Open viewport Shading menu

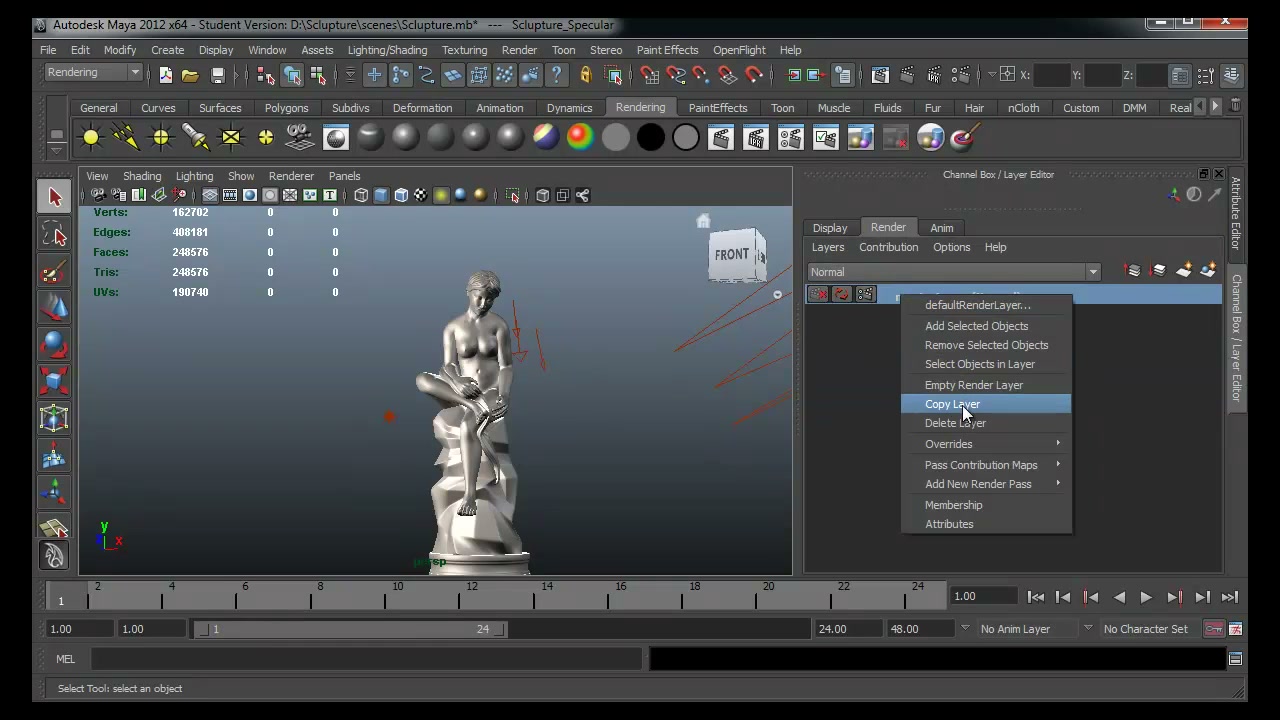coord(142,176)
